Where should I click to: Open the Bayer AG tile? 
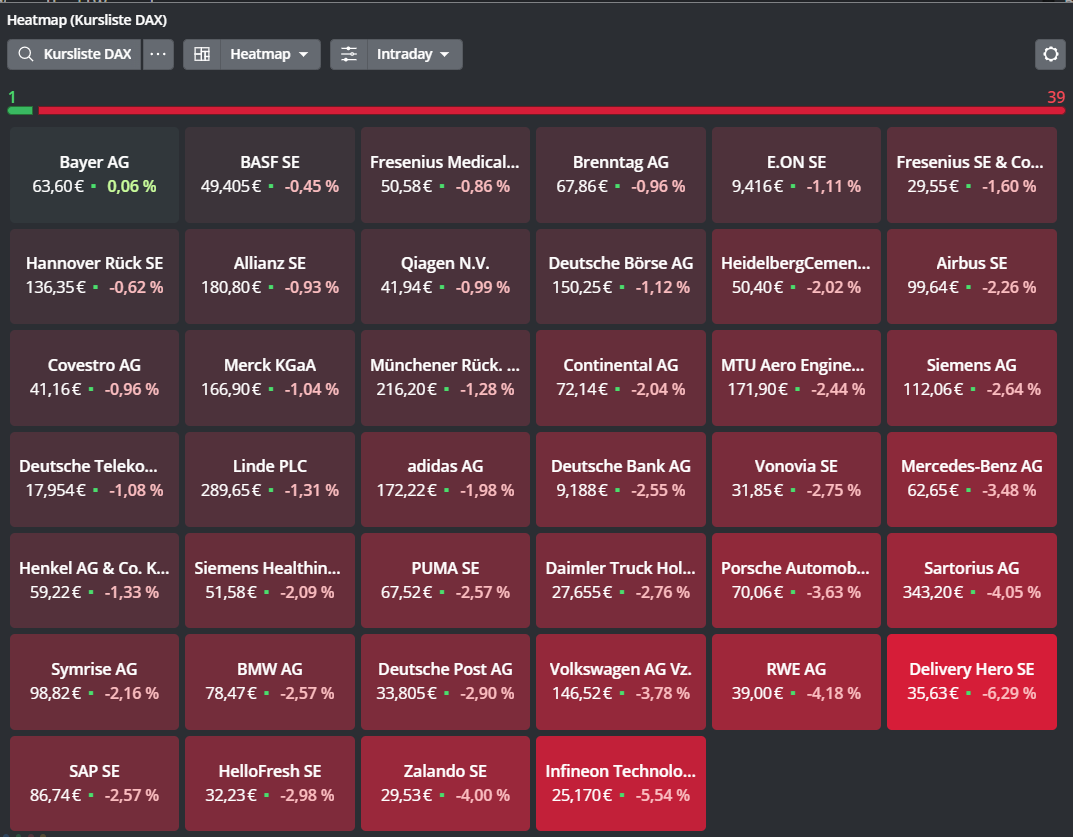coord(94,175)
